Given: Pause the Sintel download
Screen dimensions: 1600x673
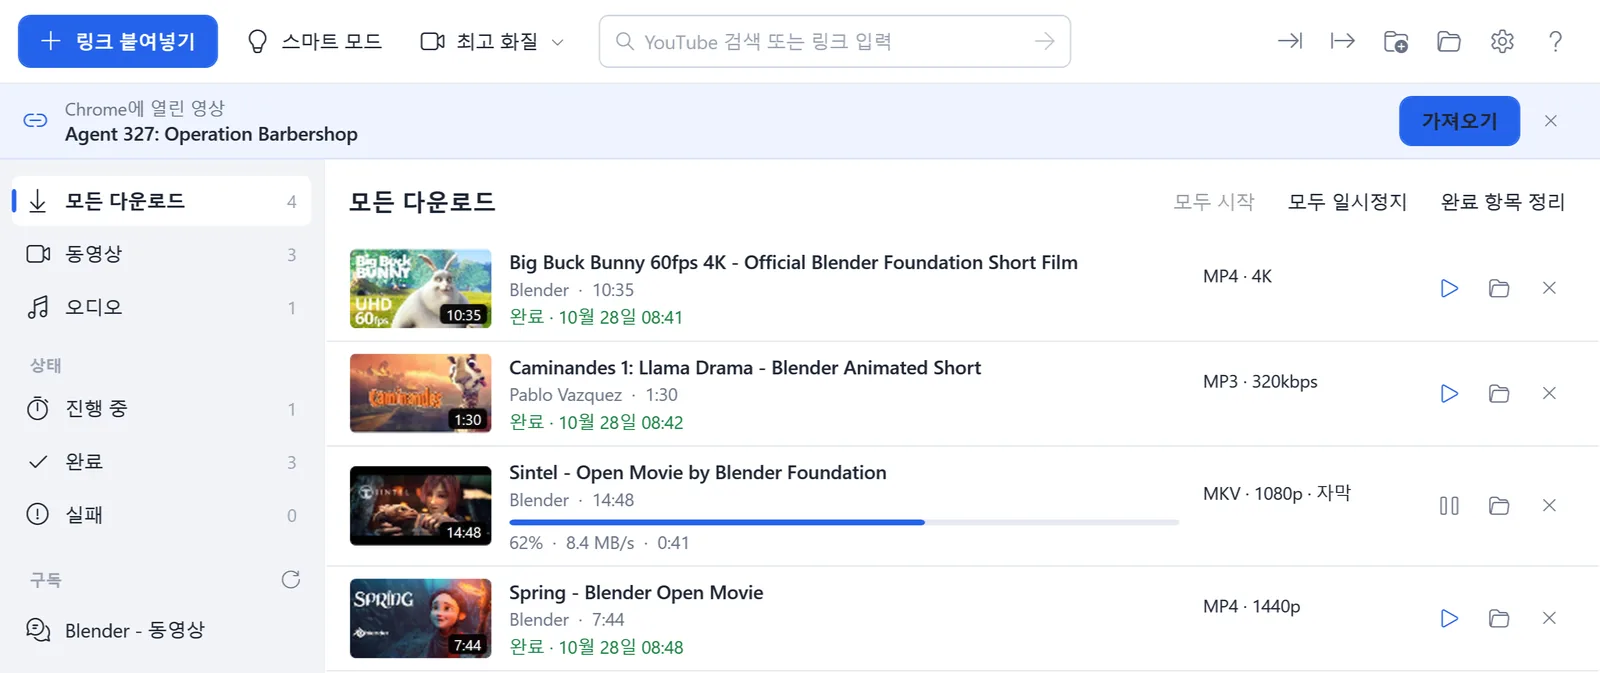Looking at the screenshot, I should coord(1449,506).
